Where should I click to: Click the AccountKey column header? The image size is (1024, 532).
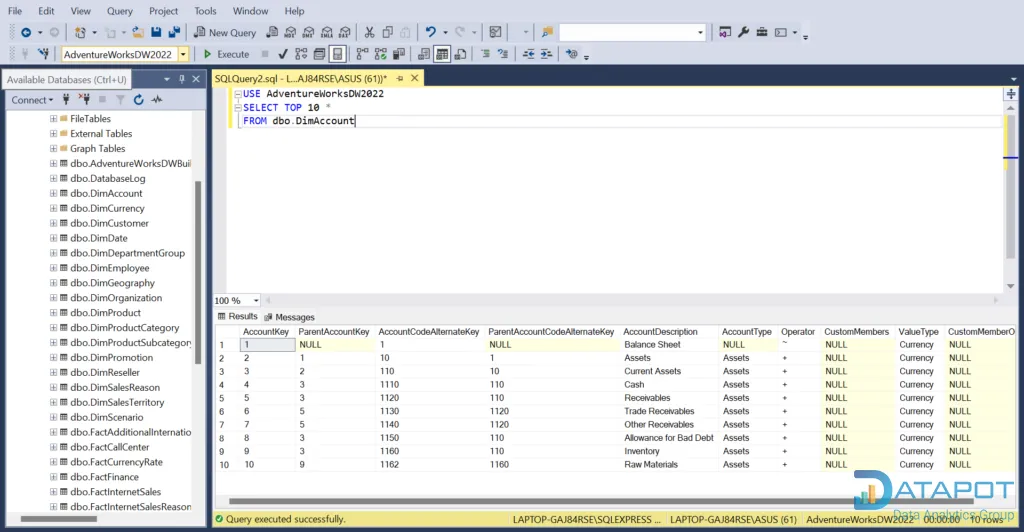(266, 332)
